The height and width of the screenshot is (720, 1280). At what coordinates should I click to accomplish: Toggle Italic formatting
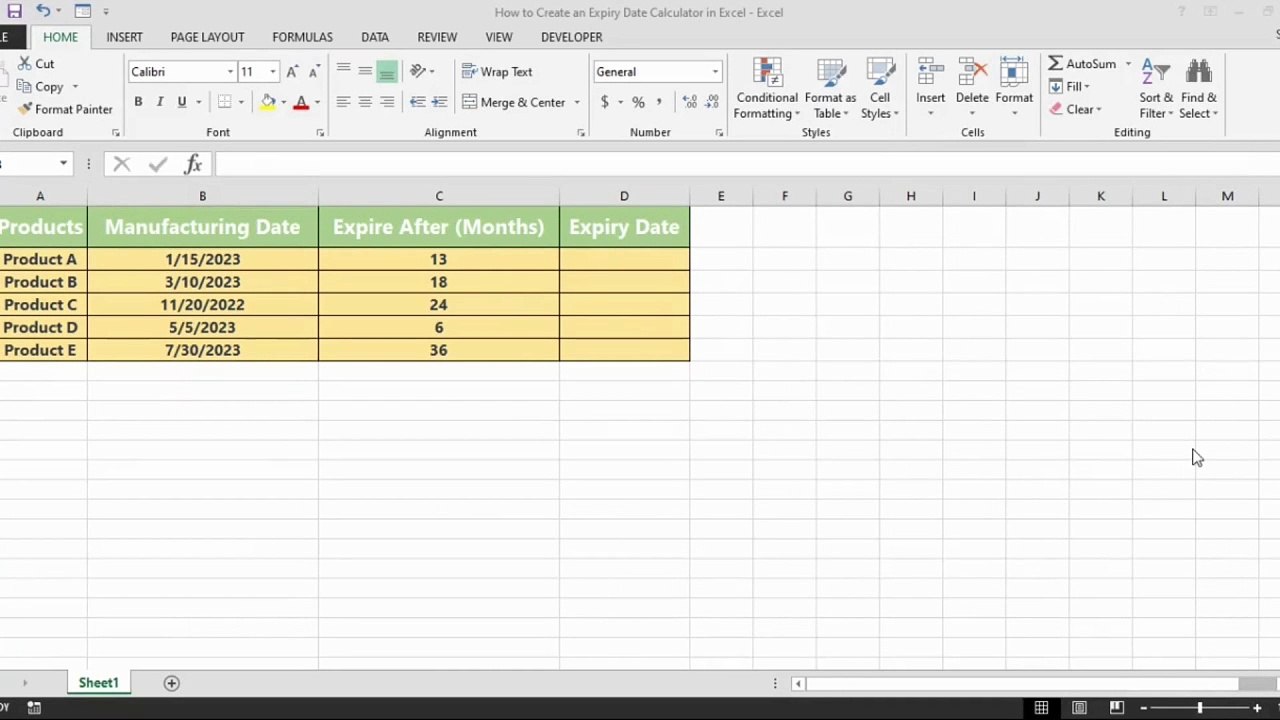pos(159,102)
